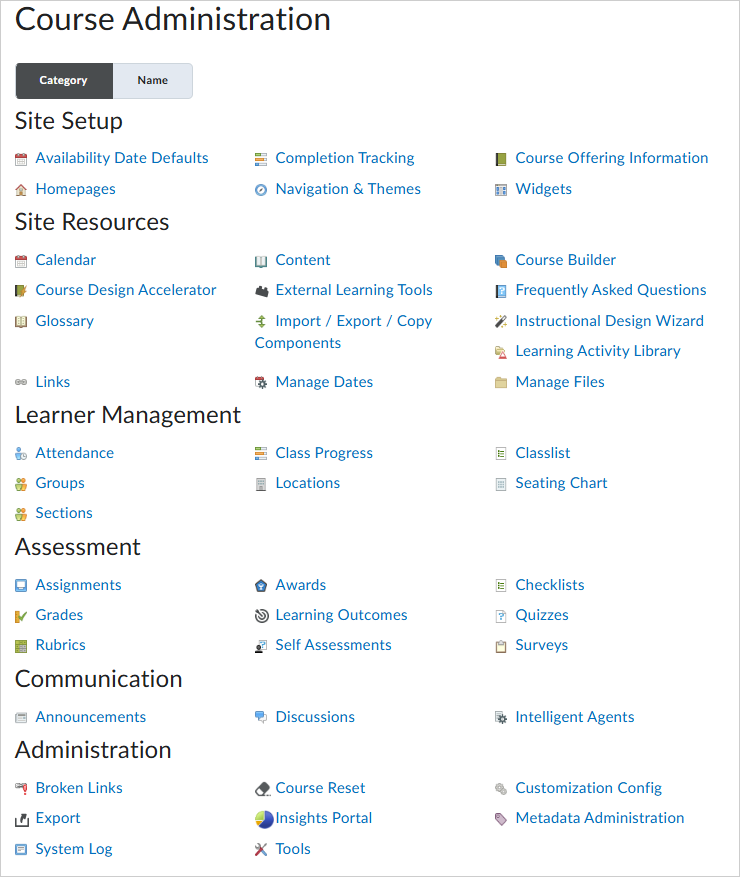740x877 pixels.
Task: Open the Insights Portal pie chart icon
Action: (x=262, y=818)
